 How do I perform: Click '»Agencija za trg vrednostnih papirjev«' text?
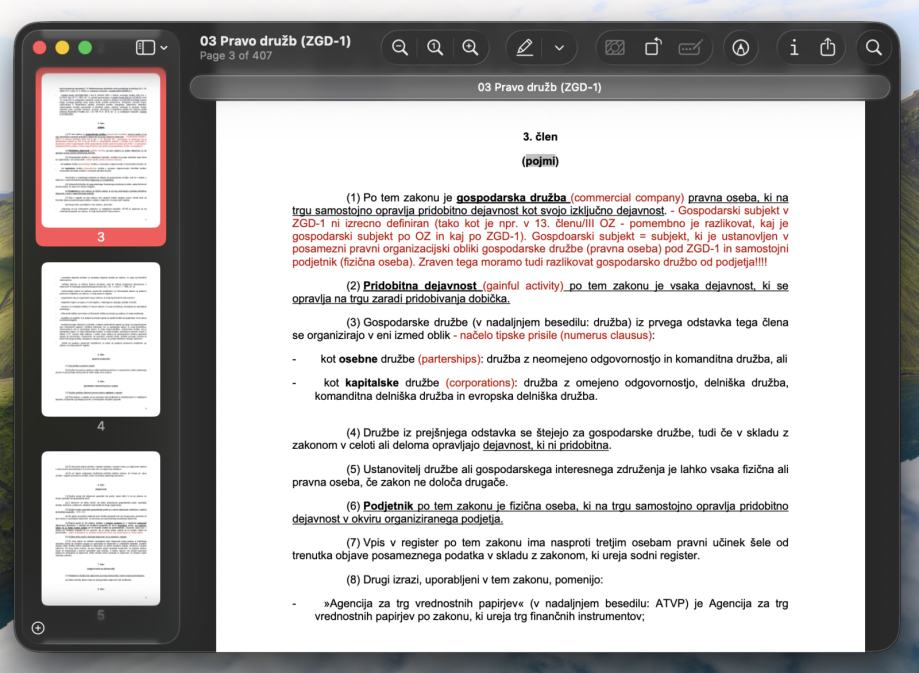[x=424, y=603]
